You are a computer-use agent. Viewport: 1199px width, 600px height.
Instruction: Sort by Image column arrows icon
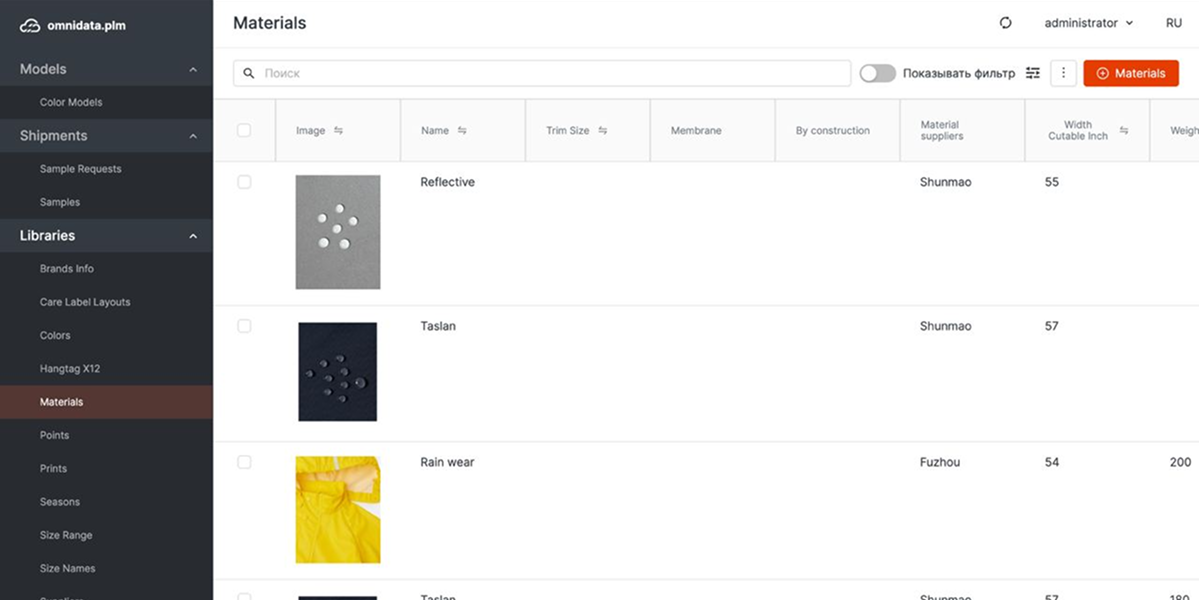point(338,130)
